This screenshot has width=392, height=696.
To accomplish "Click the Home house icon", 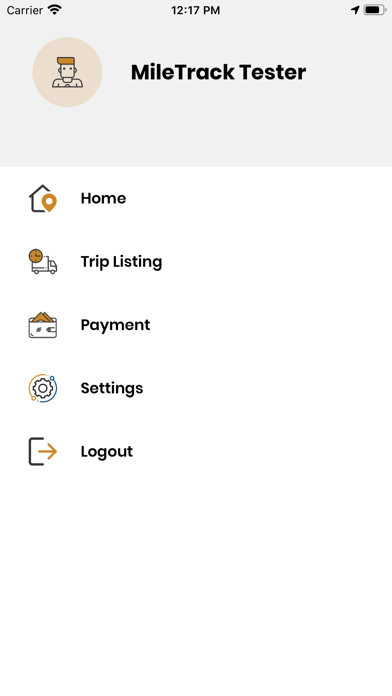I will (x=43, y=198).
